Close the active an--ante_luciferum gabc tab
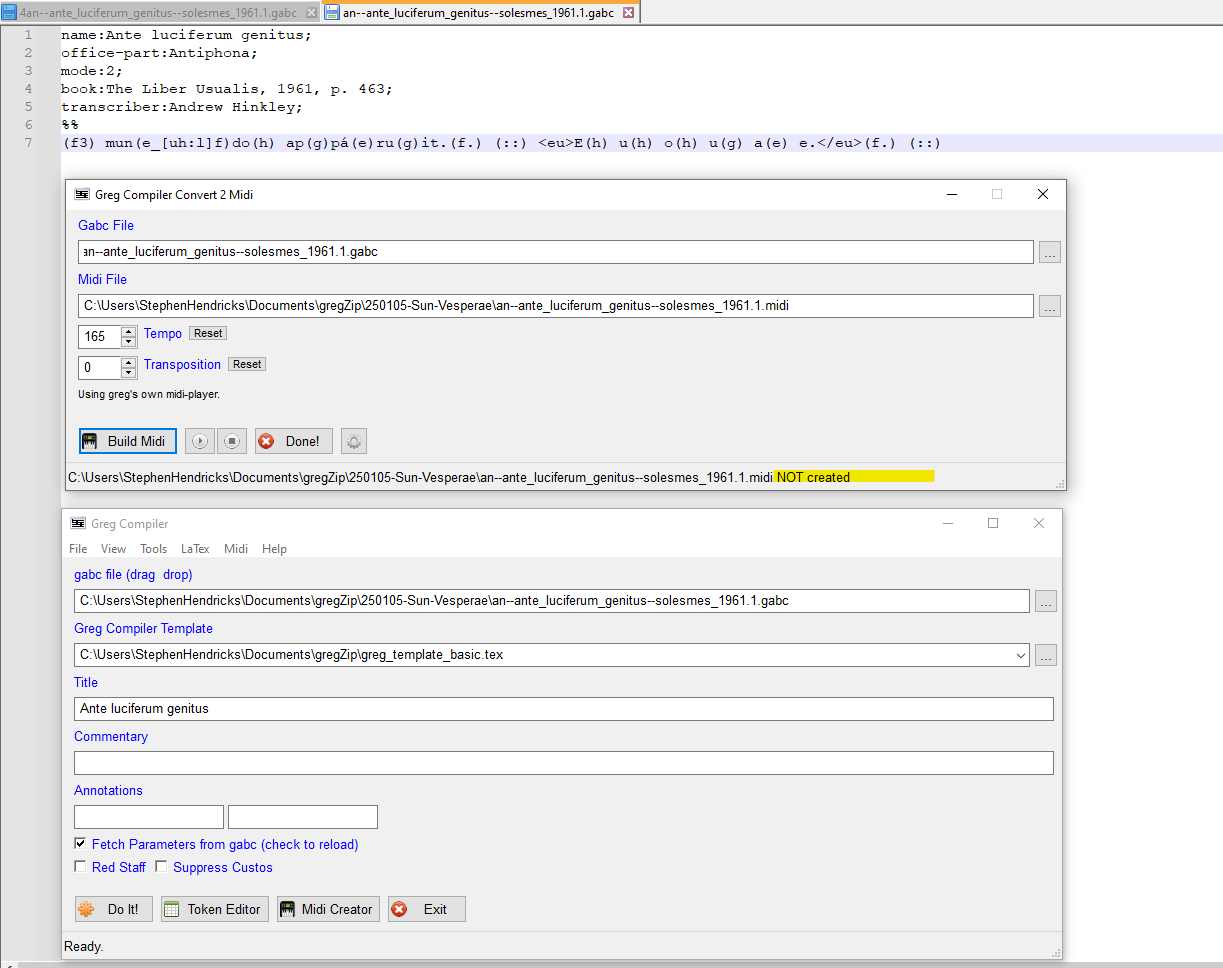Image resolution: width=1223 pixels, height=968 pixels. coord(628,13)
